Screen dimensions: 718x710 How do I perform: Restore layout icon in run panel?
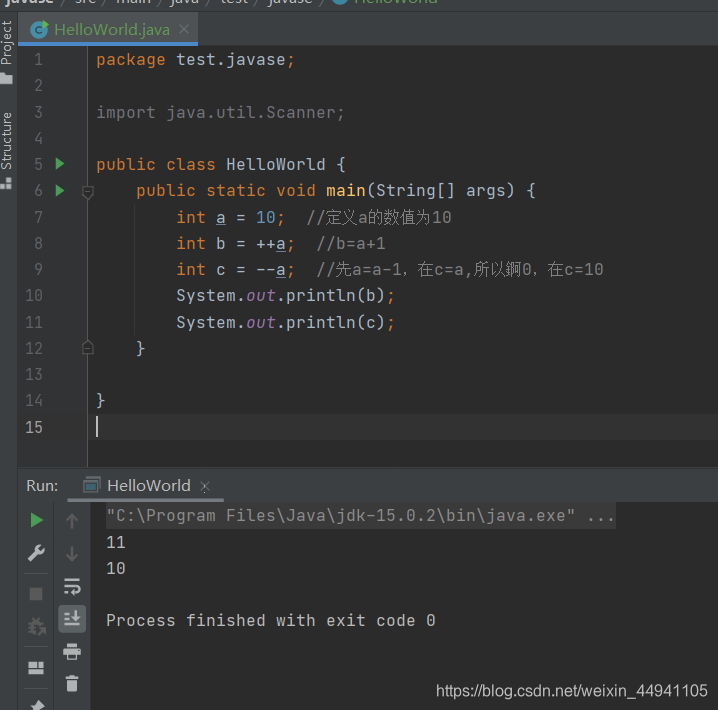coord(36,668)
